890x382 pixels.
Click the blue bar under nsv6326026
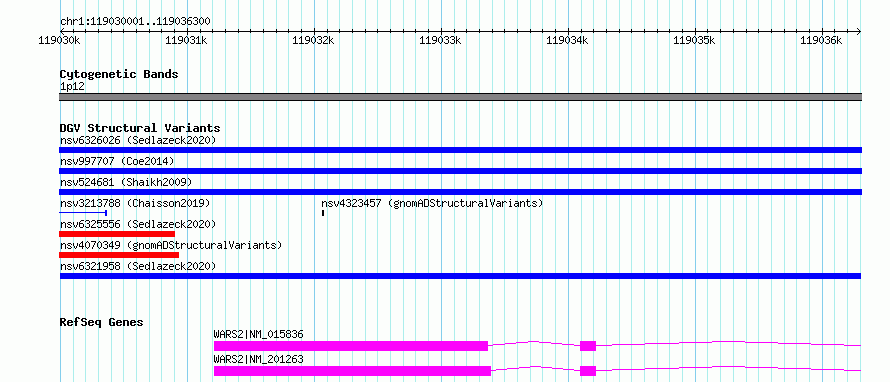(x=460, y=150)
